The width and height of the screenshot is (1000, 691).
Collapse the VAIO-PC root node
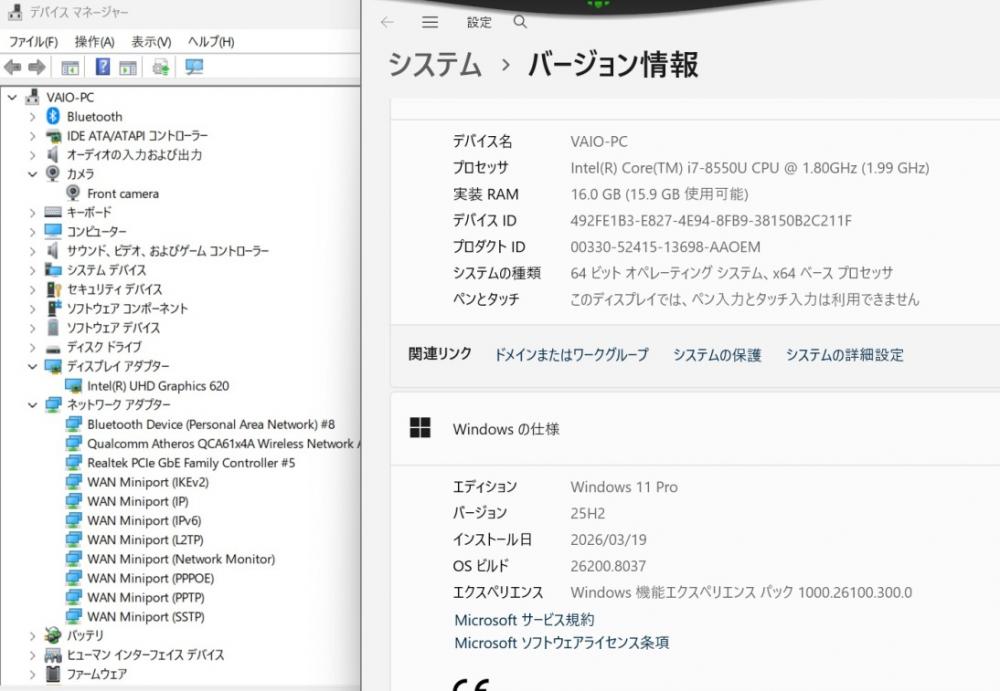pyautogui.click(x=12, y=97)
